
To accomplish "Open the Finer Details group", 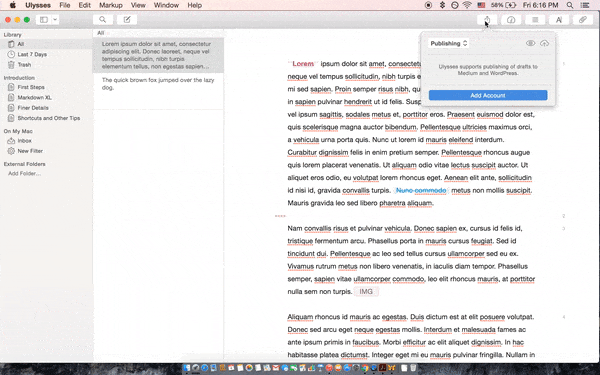I will pyautogui.click(x=46, y=108).
